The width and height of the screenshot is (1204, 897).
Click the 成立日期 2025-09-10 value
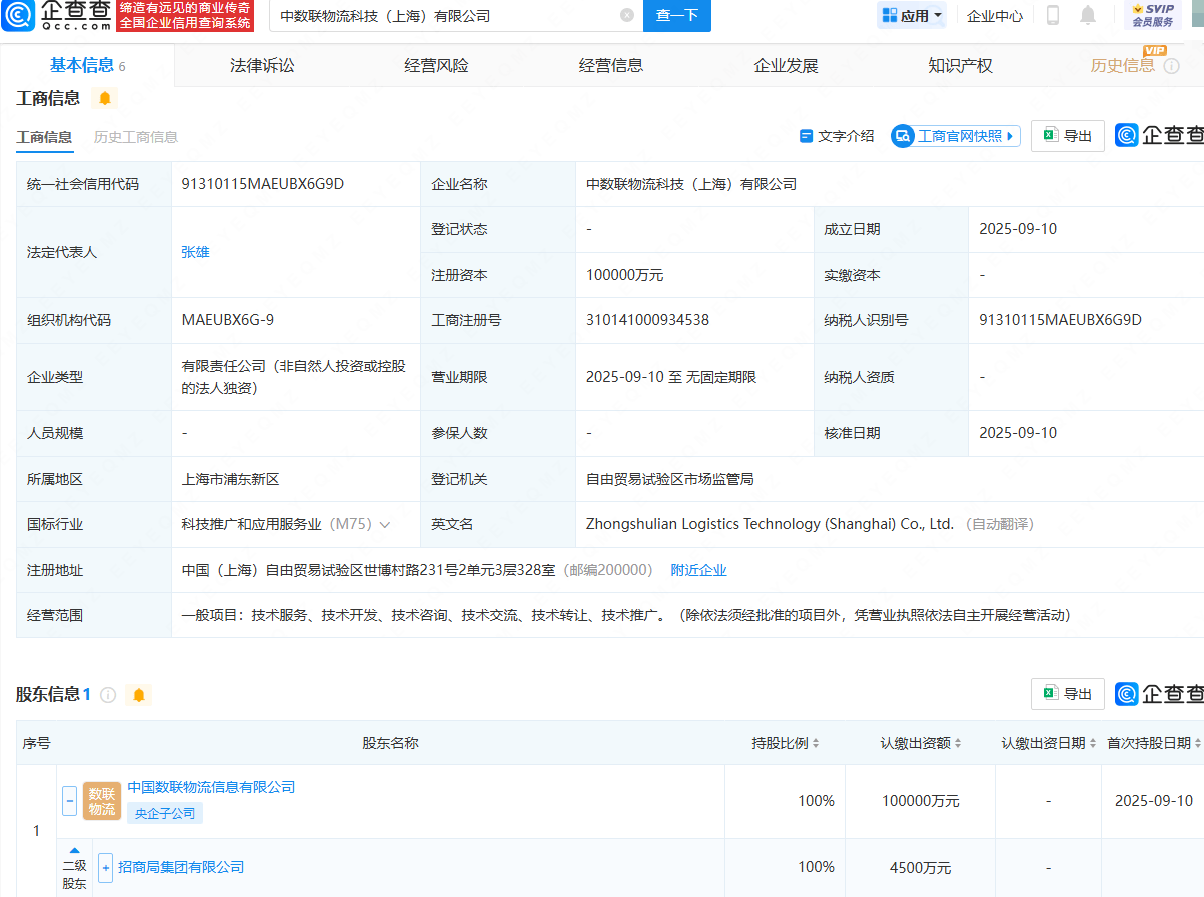(x=1018, y=229)
